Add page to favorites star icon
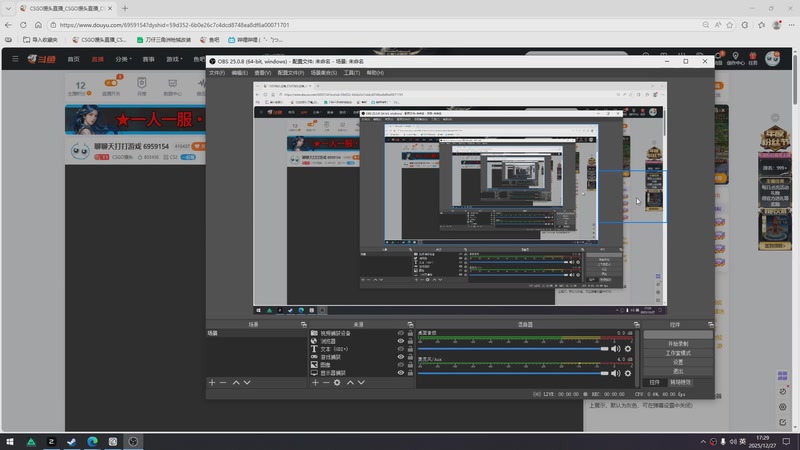The height and width of the screenshot is (450, 800). [730, 24]
